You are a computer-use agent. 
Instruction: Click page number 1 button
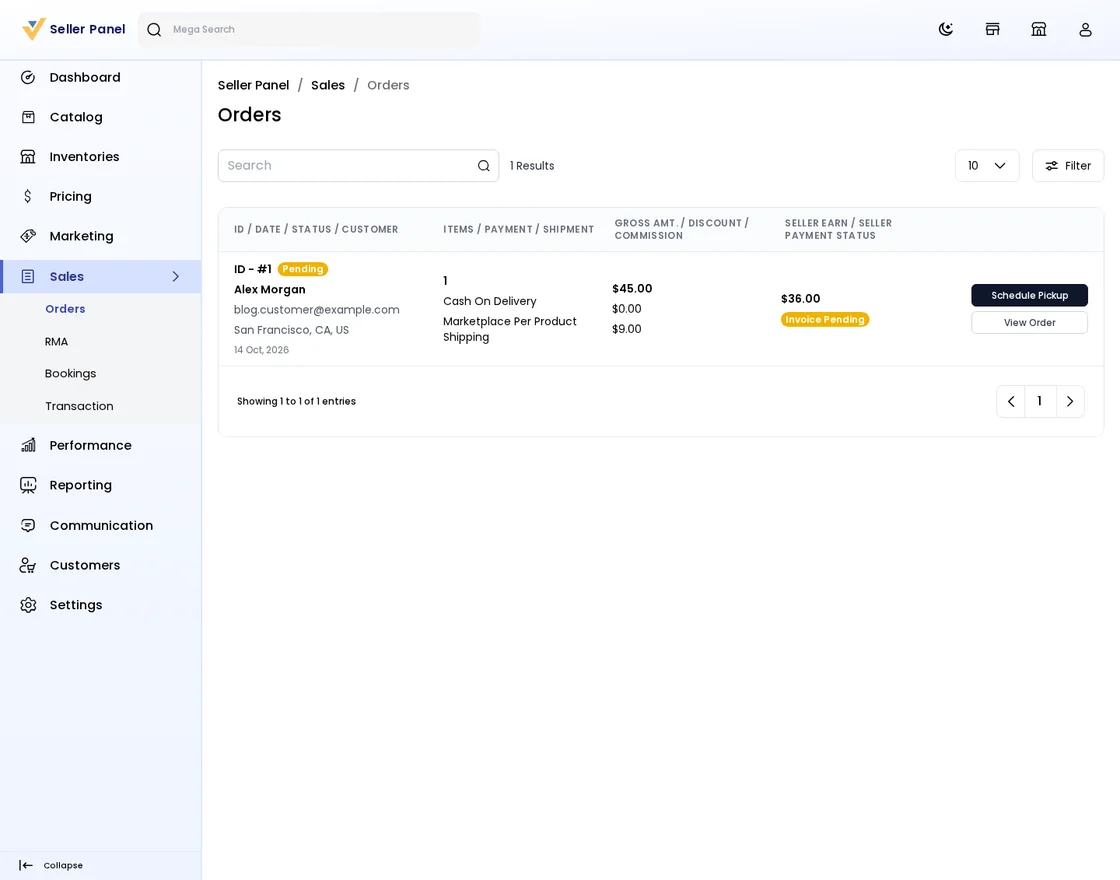coord(1040,401)
